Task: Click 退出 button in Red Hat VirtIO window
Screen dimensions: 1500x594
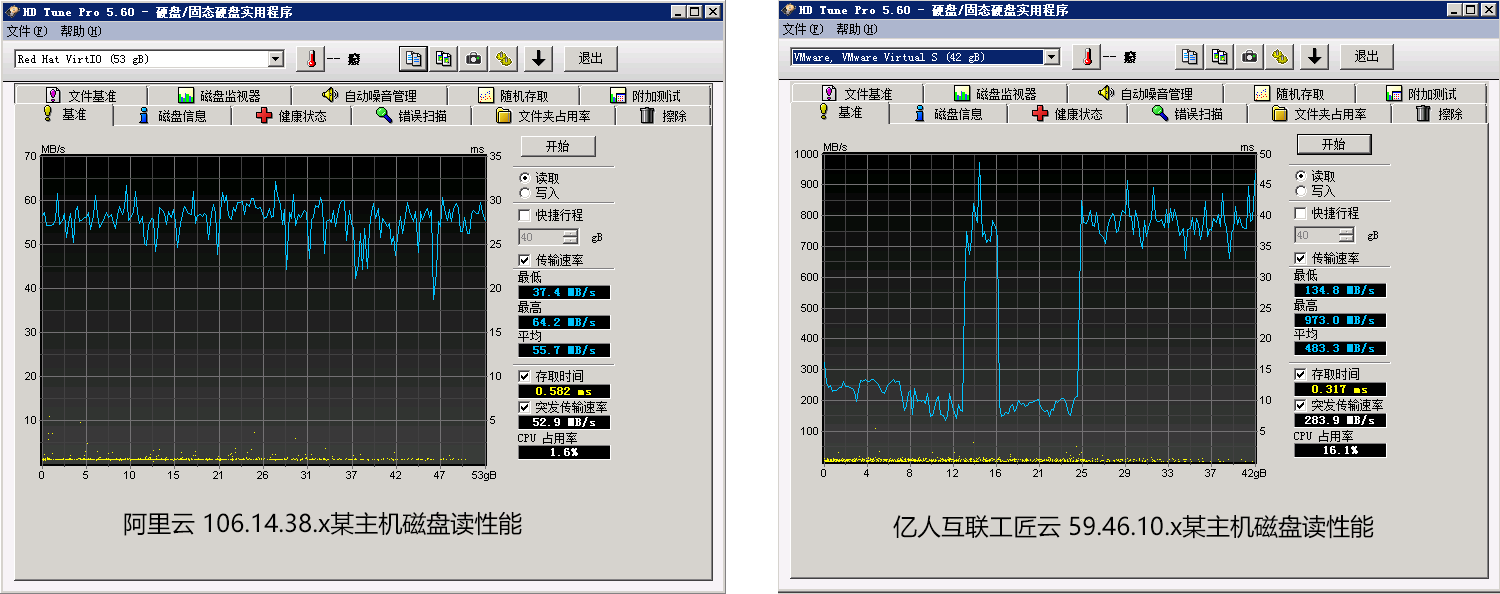Action: [591, 58]
